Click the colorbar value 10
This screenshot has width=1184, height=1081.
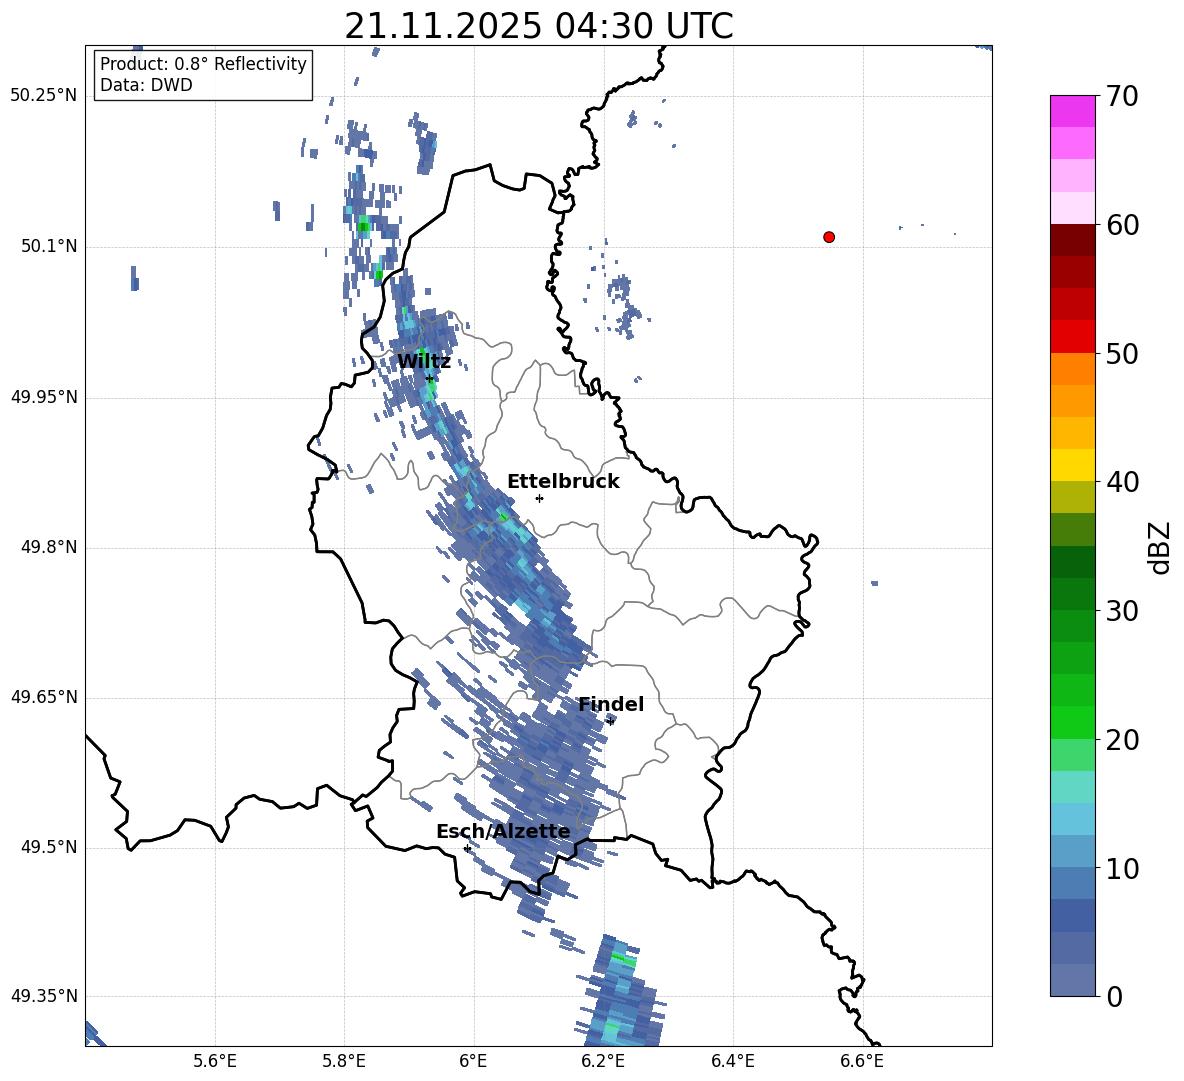[1123, 868]
